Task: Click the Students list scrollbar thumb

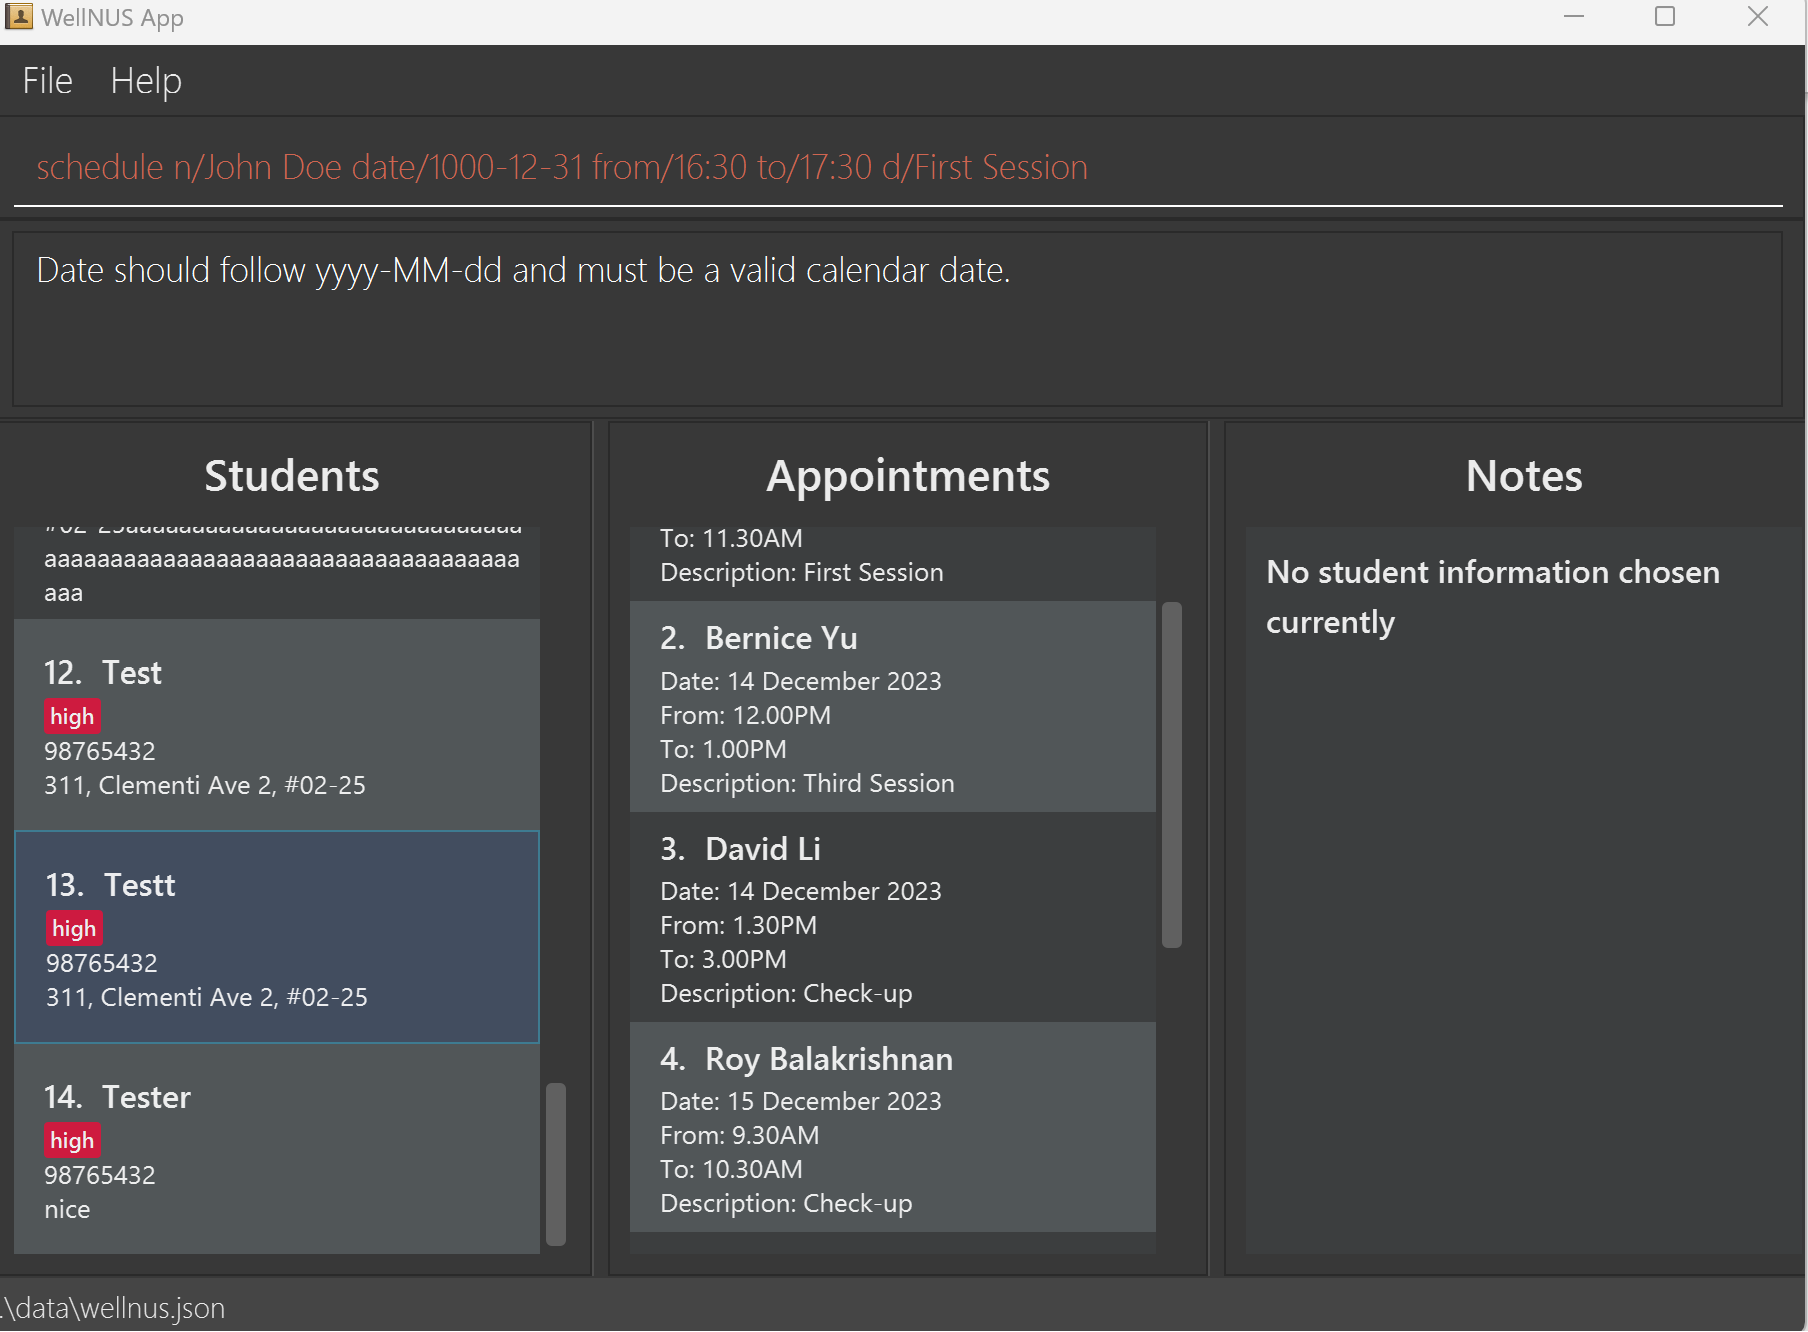Action: tap(556, 1164)
